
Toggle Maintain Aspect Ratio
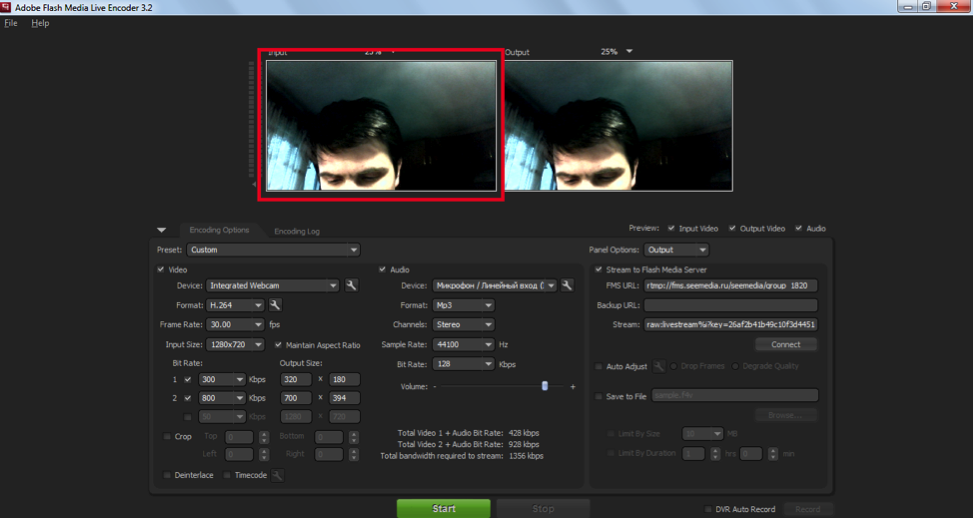coord(278,345)
